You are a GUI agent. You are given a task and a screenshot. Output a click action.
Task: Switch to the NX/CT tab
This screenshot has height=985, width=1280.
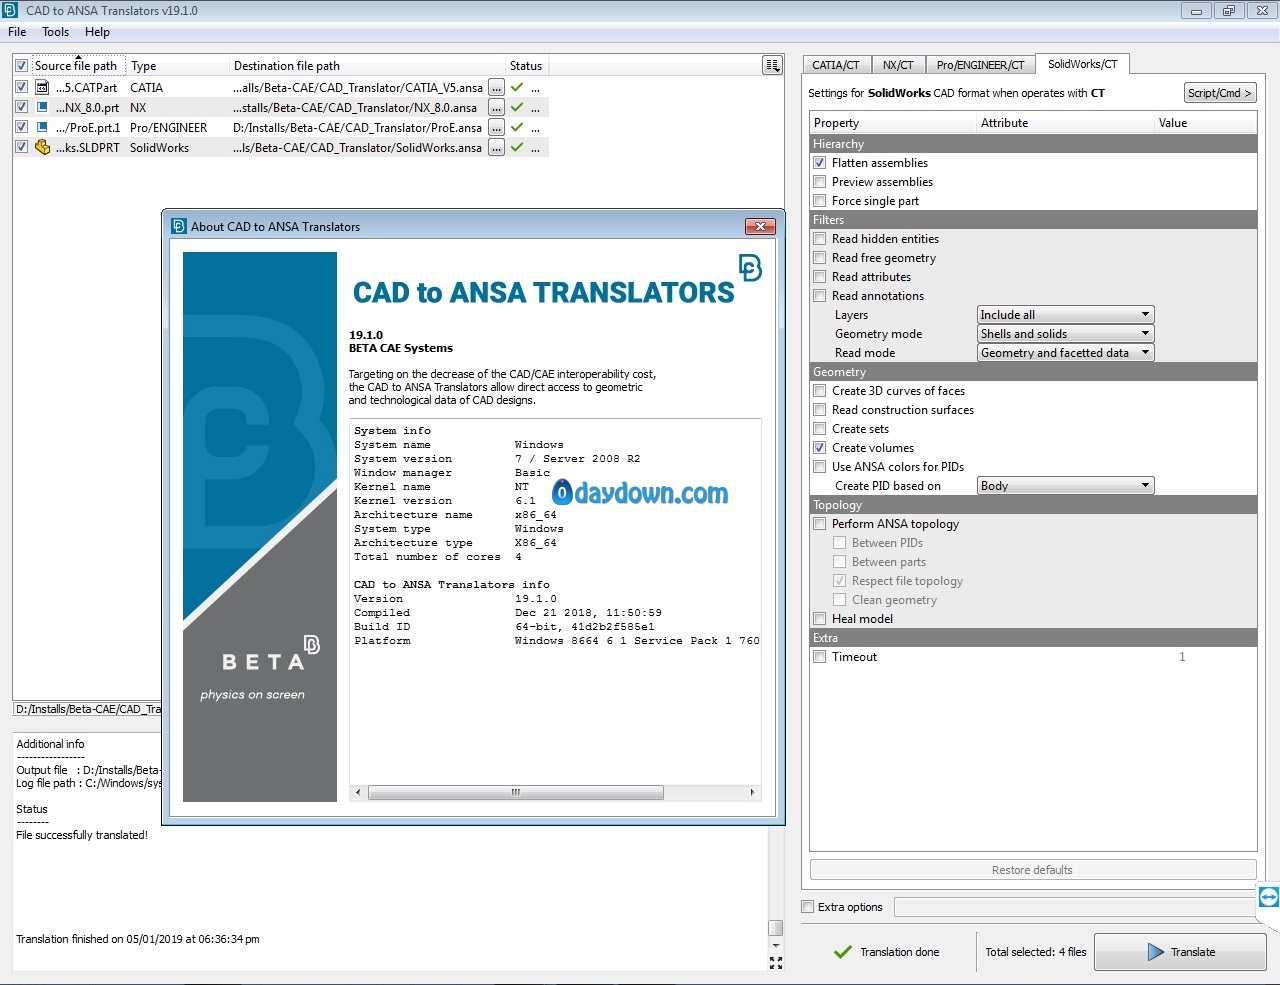pos(898,65)
